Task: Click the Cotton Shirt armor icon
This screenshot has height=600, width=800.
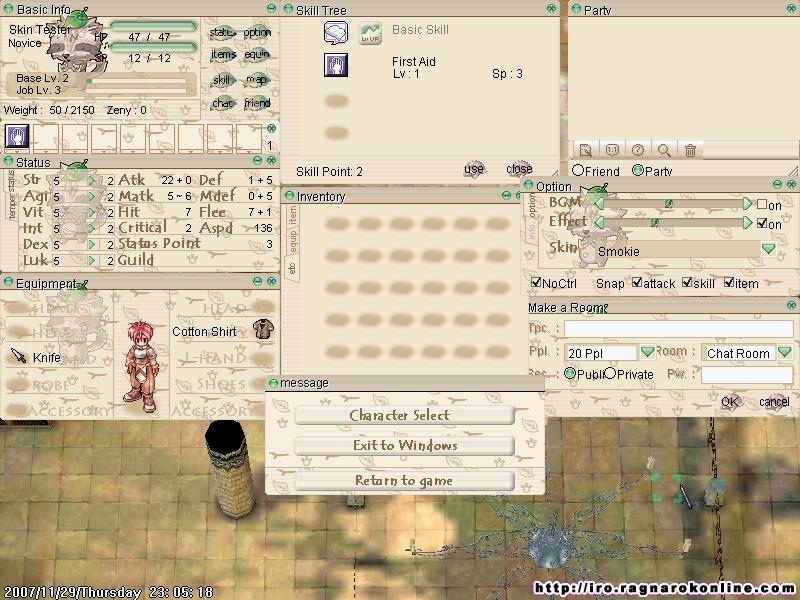Action: click(263, 330)
